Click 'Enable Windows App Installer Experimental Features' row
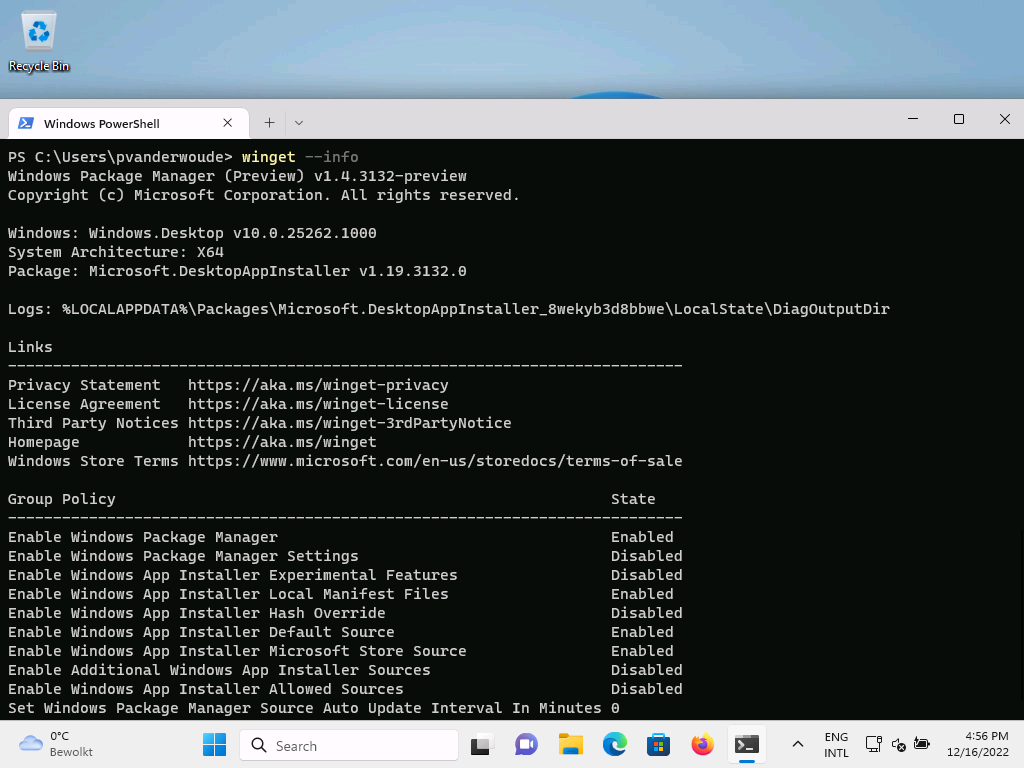The image size is (1024, 768). pyautogui.click(x=345, y=575)
